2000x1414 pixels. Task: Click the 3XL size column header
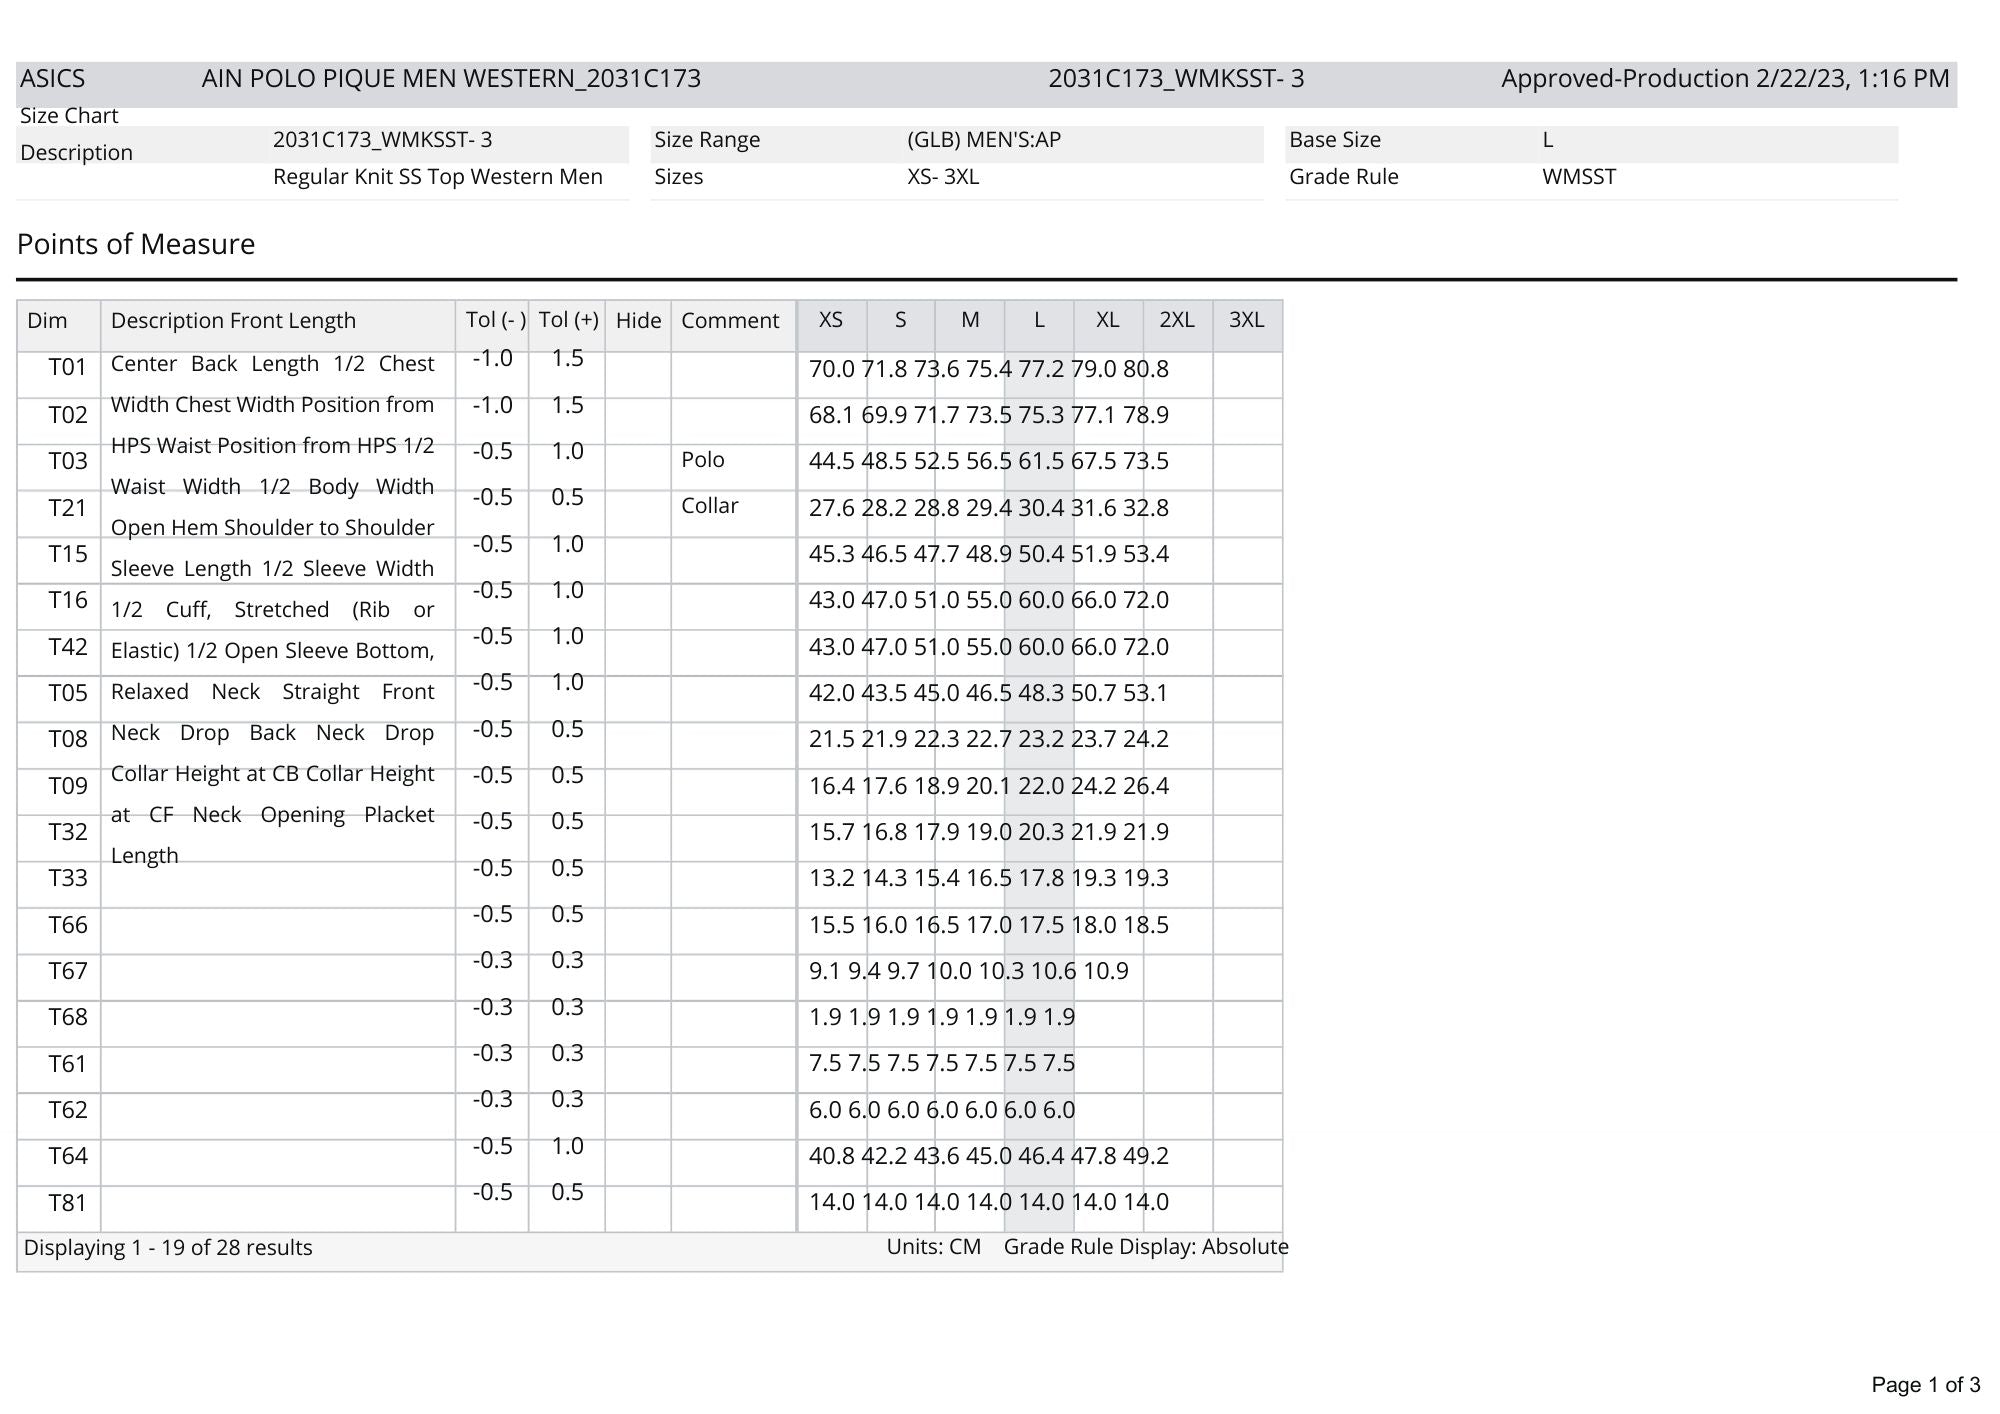pyautogui.click(x=1246, y=320)
